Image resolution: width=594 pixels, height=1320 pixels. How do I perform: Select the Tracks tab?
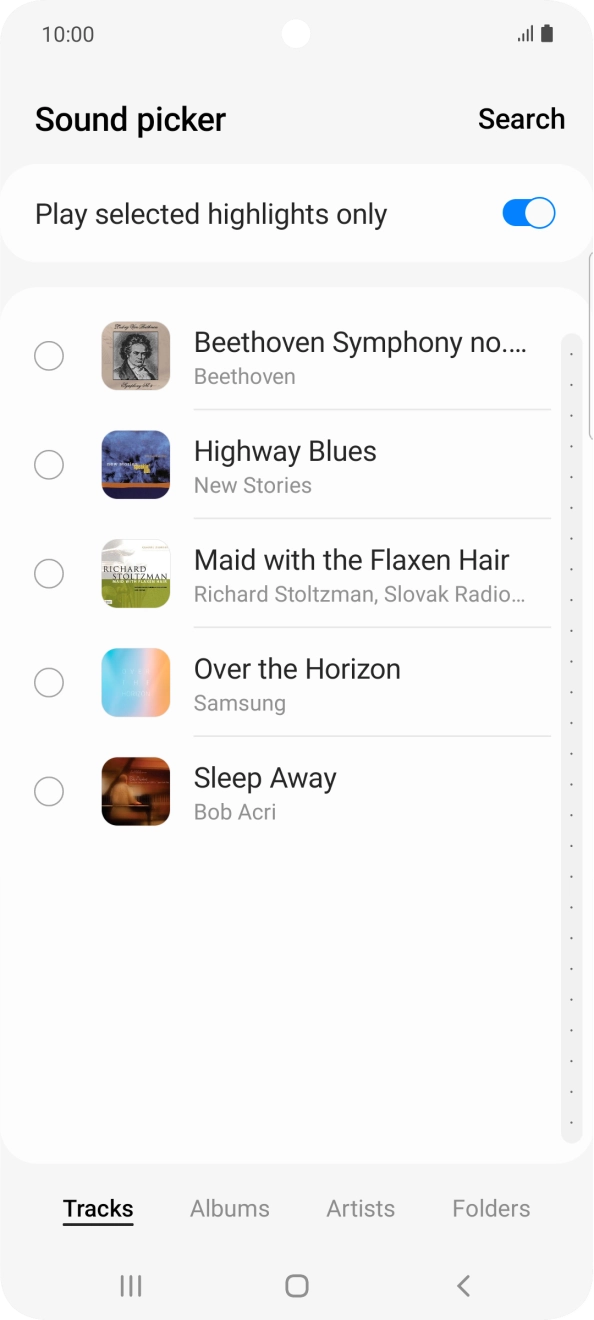tap(97, 1208)
